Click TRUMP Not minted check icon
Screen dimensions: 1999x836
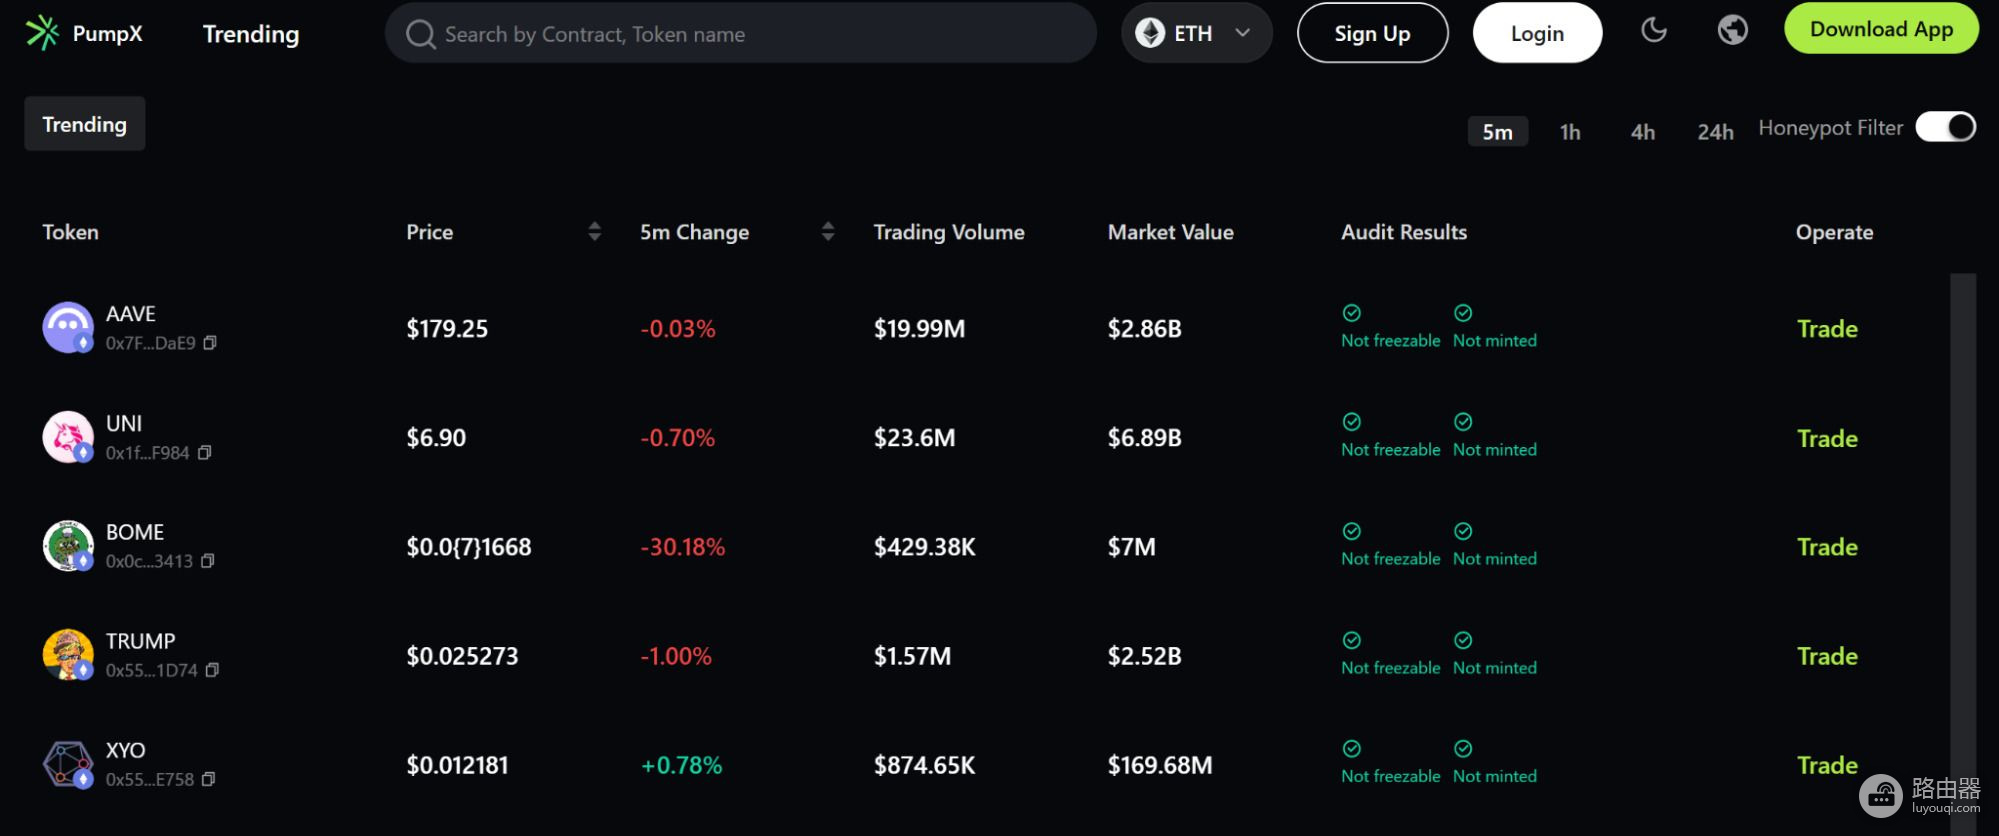(1463, 640)
